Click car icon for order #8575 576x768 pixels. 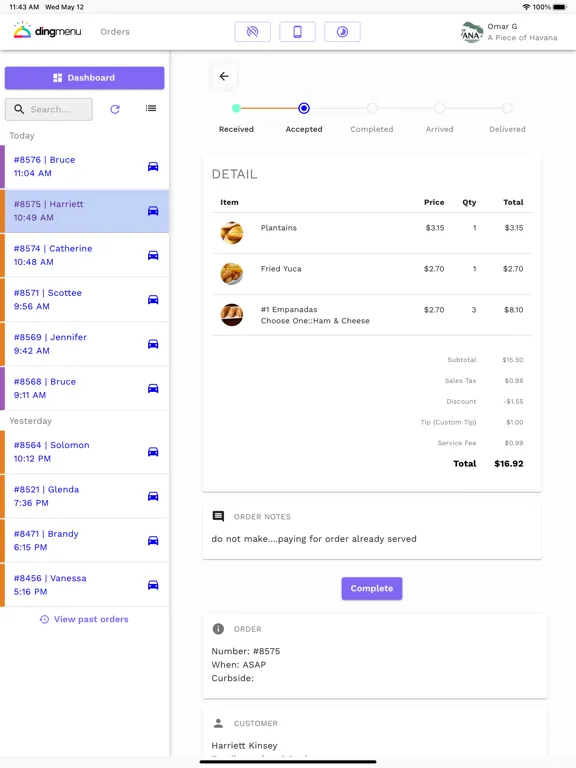[x=153, y=211]
